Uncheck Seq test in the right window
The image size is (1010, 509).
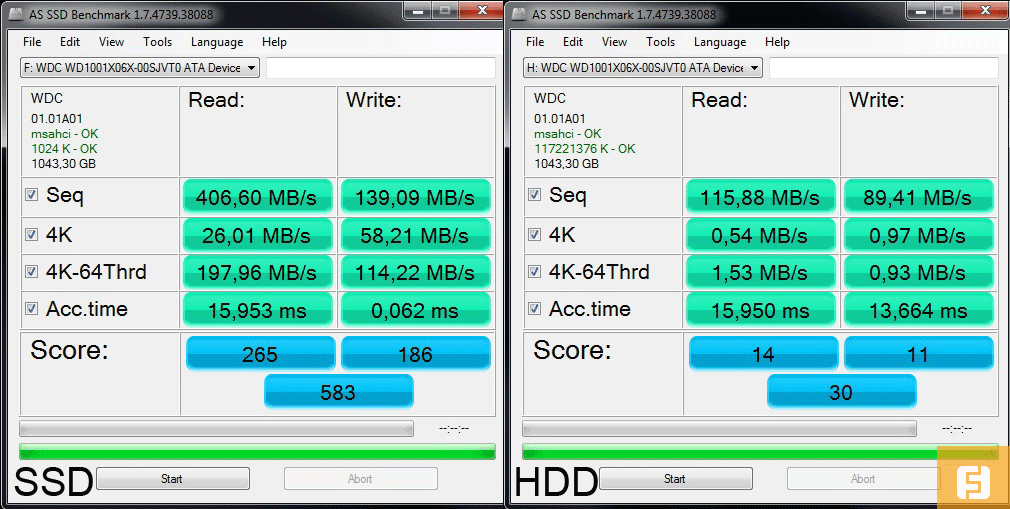[x=534, y=195]
